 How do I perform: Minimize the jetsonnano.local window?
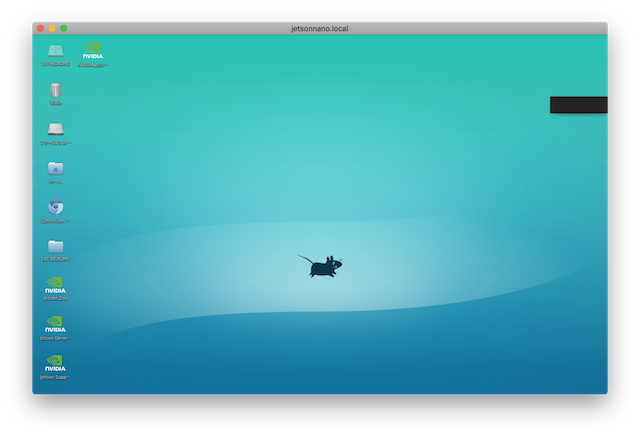[x=52, y=28]
